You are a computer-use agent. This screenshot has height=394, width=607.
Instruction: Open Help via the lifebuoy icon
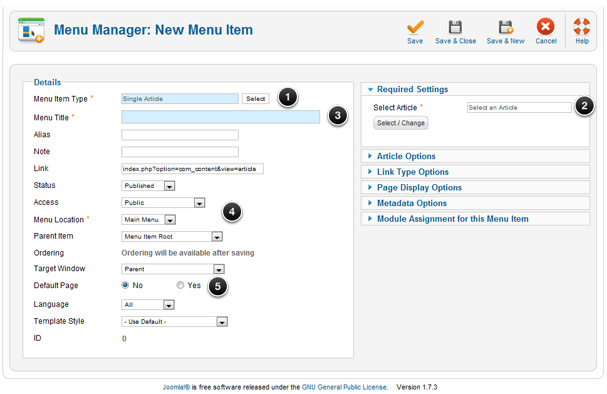(x=582, y=27)
